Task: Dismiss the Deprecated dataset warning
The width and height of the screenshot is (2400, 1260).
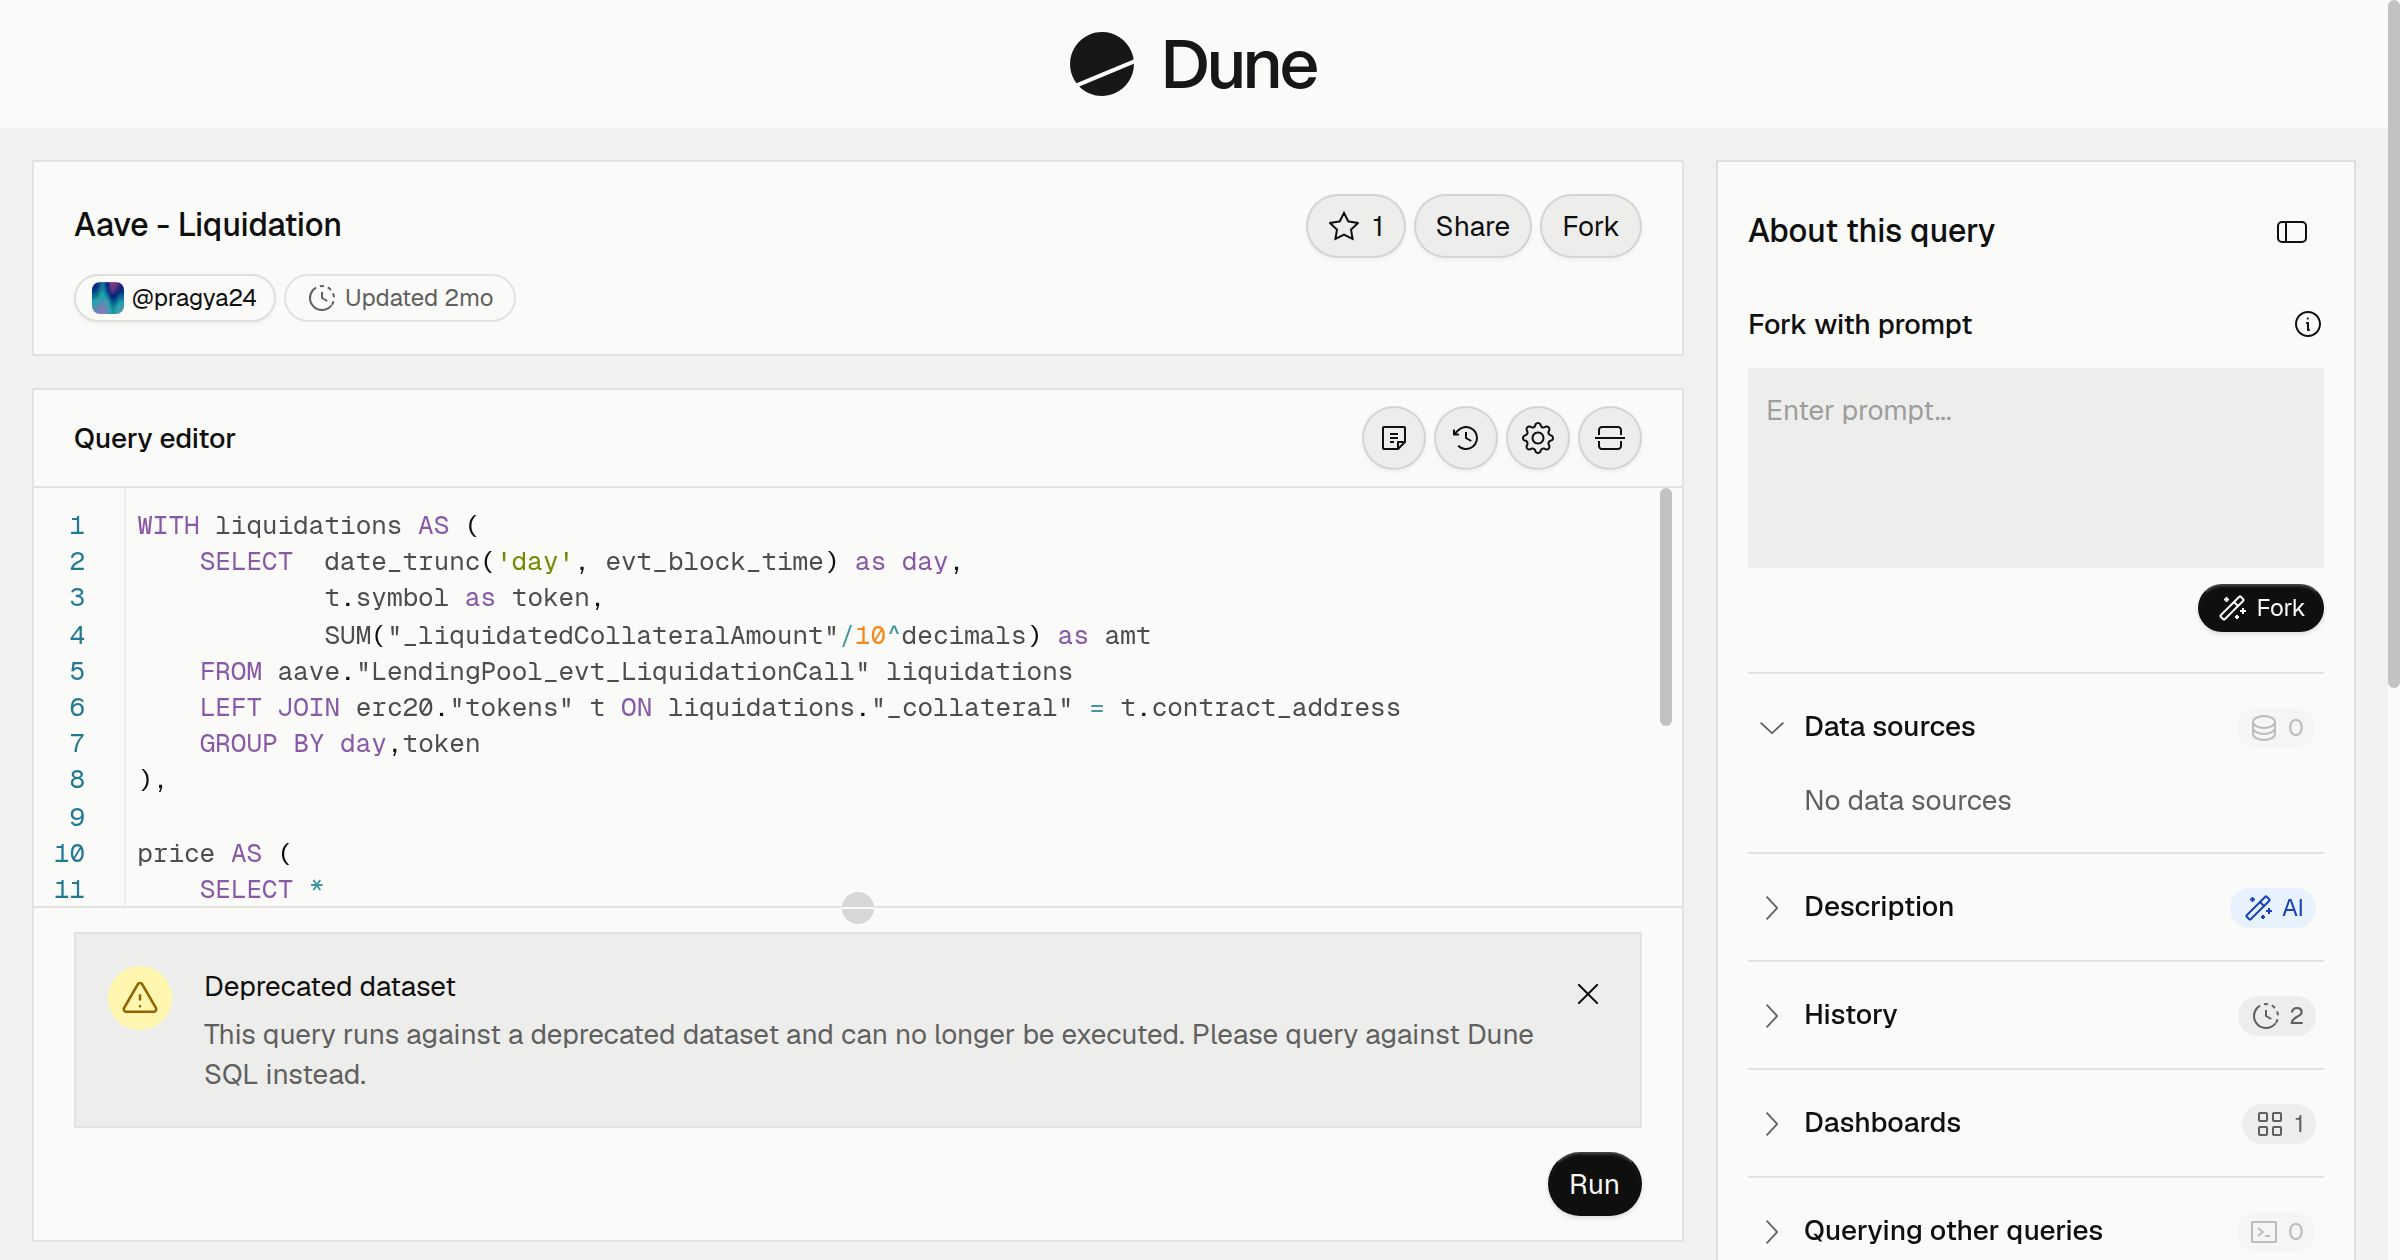Action: point(1587,994)
